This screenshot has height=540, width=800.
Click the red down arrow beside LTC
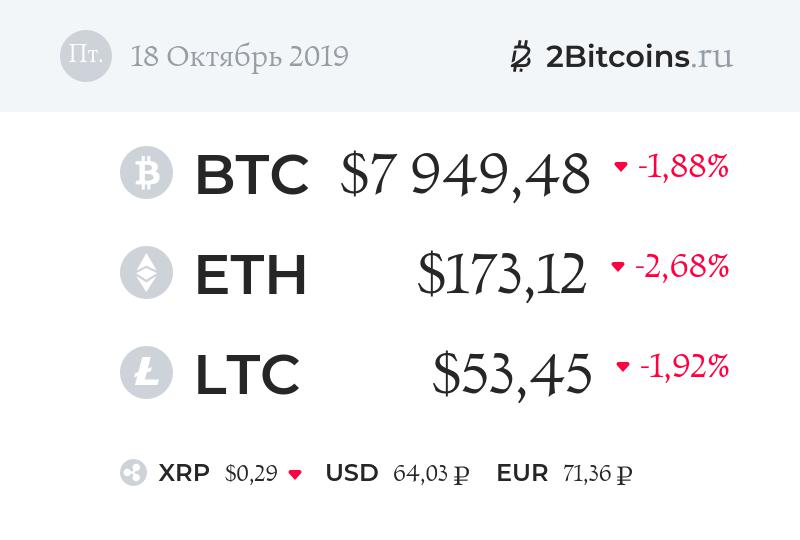click(x=623, y=367)
